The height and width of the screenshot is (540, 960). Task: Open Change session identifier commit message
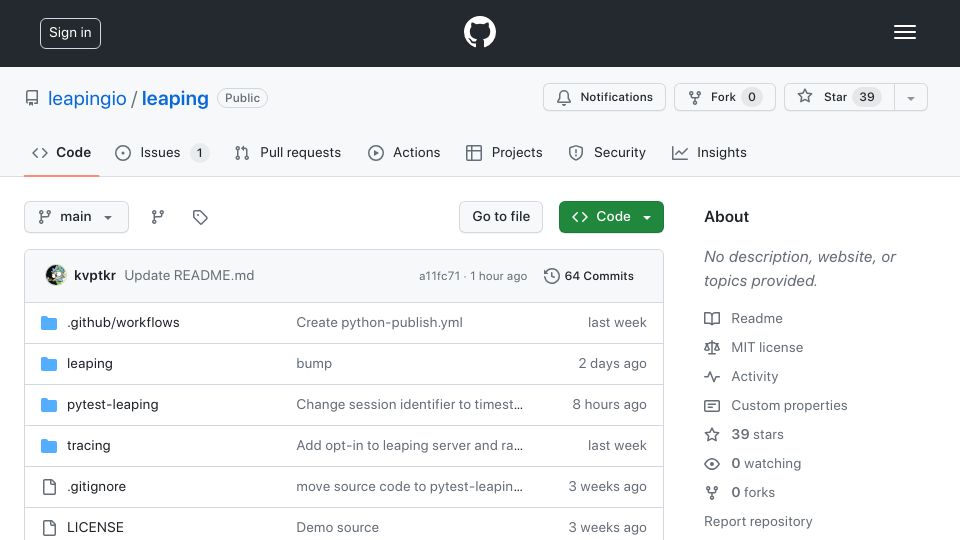[x=410, y=405]
